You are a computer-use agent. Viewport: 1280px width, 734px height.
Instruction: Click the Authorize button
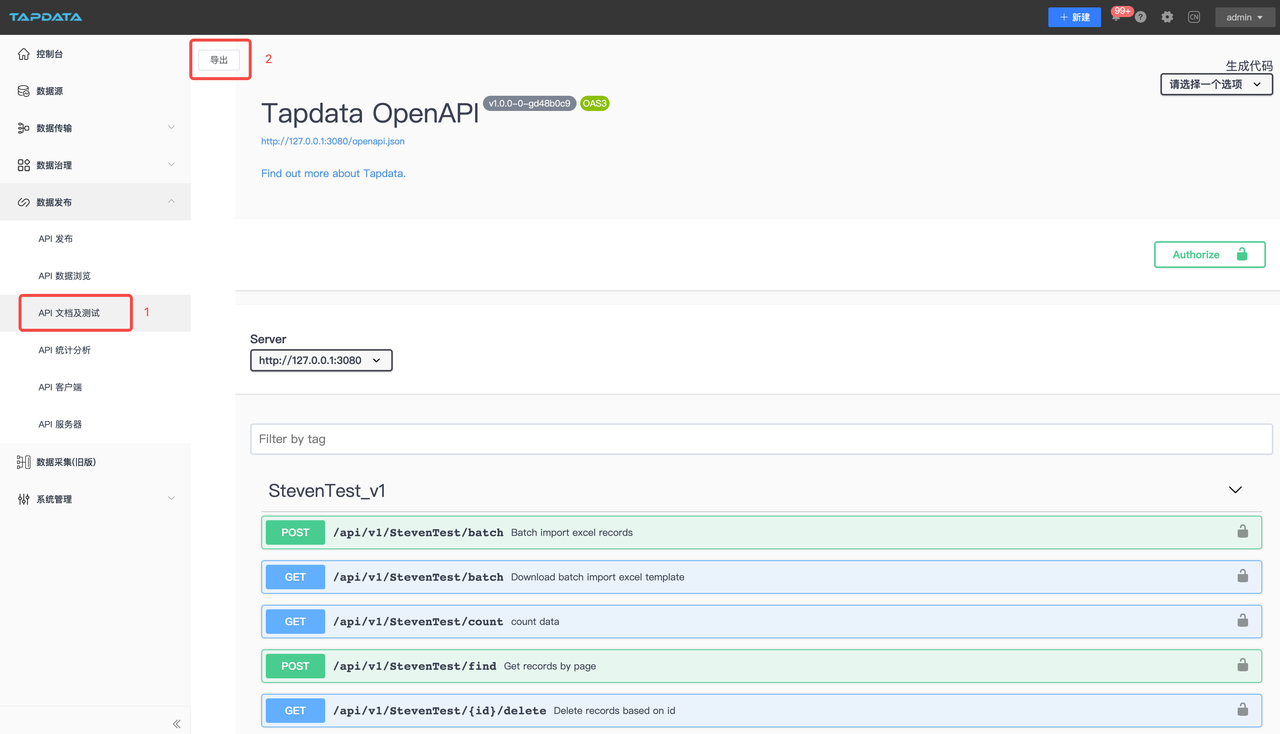coord(1209,255)
